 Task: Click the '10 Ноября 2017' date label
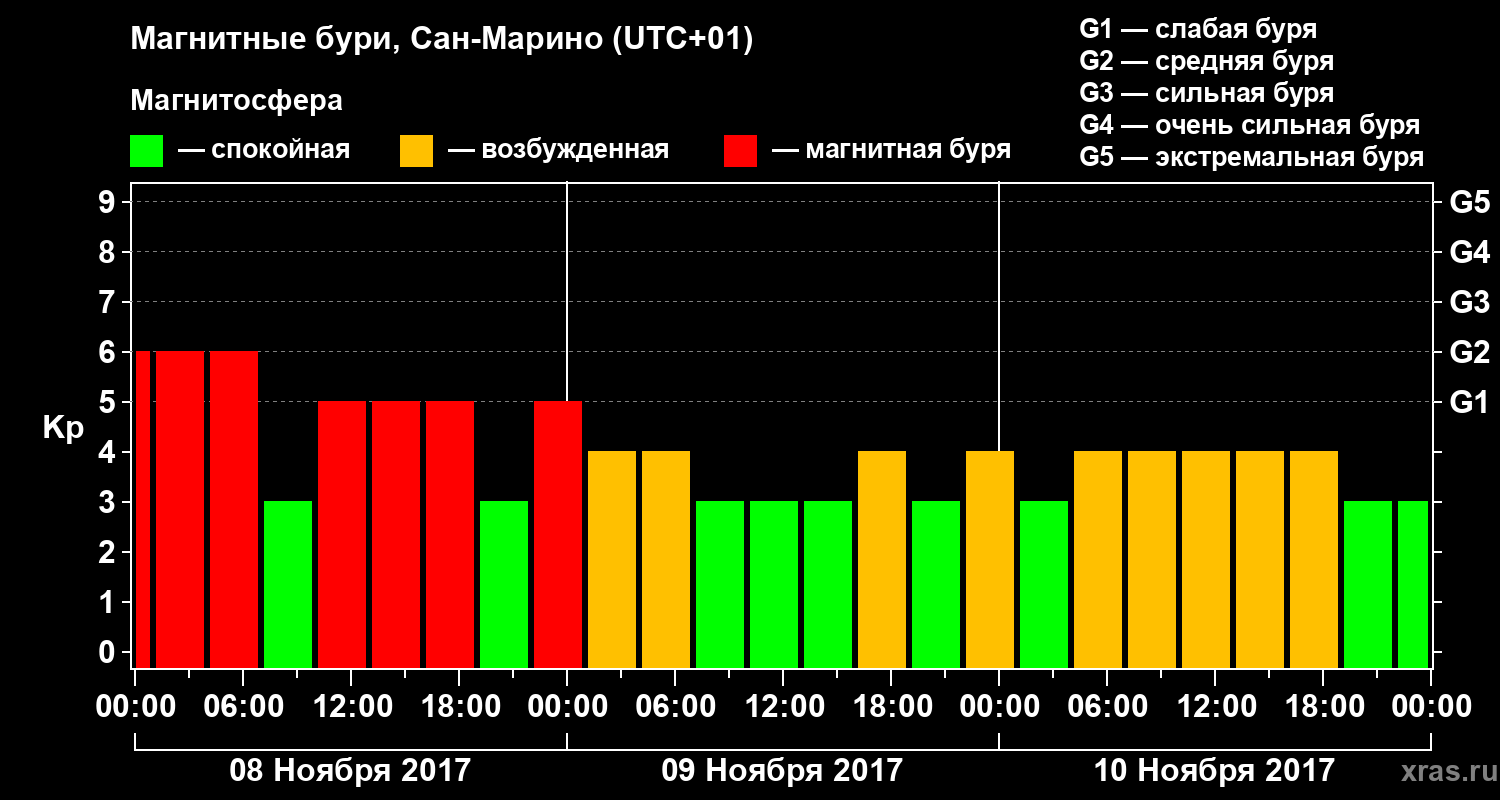(x=1214, y=771)
